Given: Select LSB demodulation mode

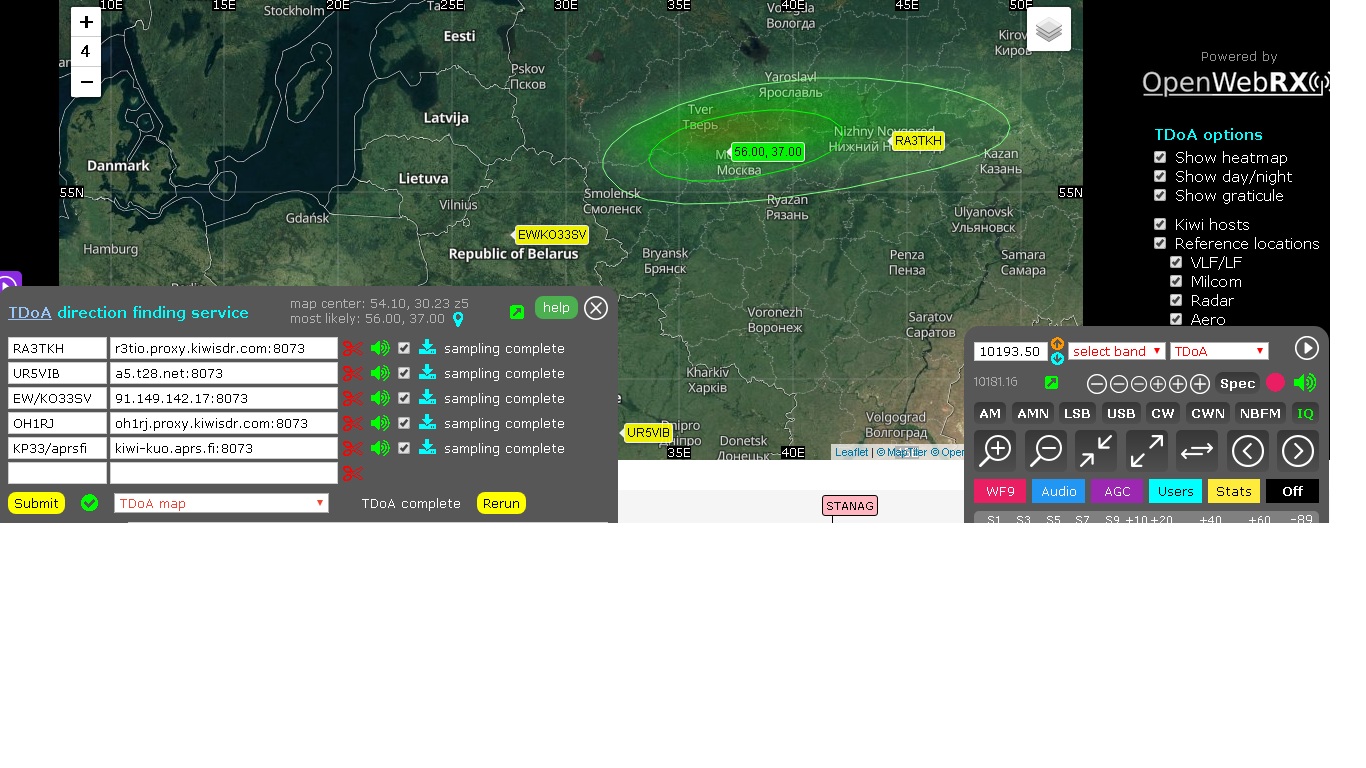Looking at the screenshot, I should point(1077,413).
